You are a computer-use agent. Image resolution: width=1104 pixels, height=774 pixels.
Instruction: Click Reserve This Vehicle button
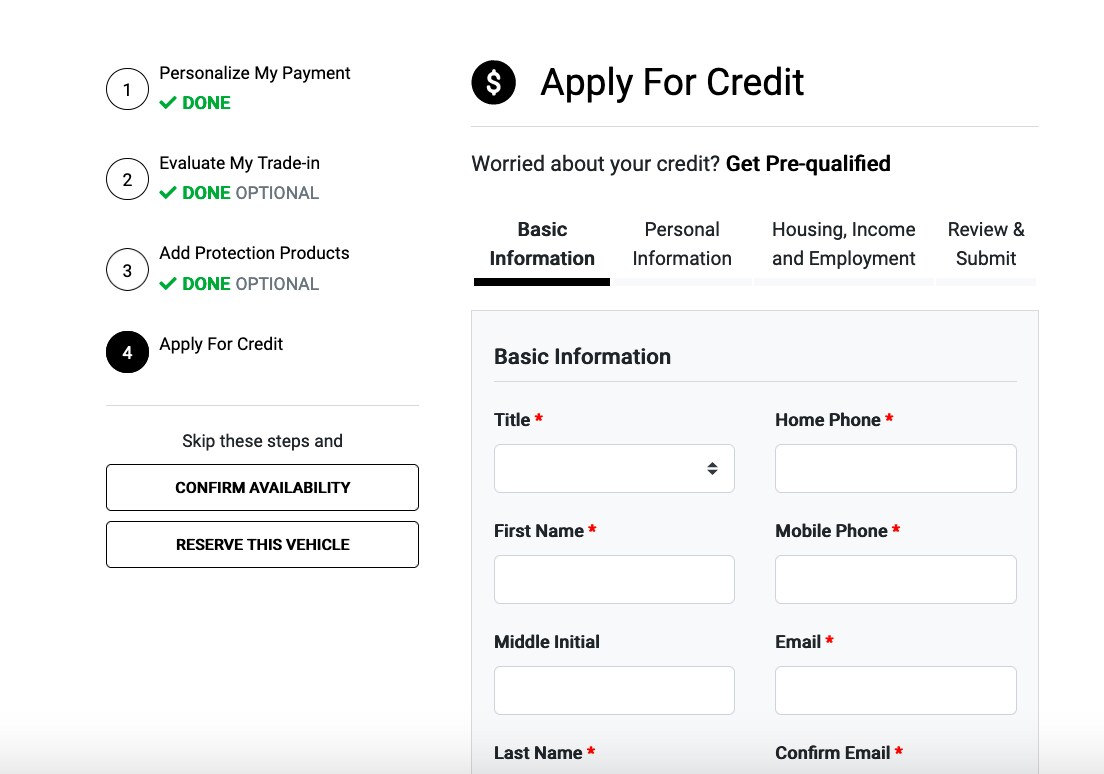263,544
